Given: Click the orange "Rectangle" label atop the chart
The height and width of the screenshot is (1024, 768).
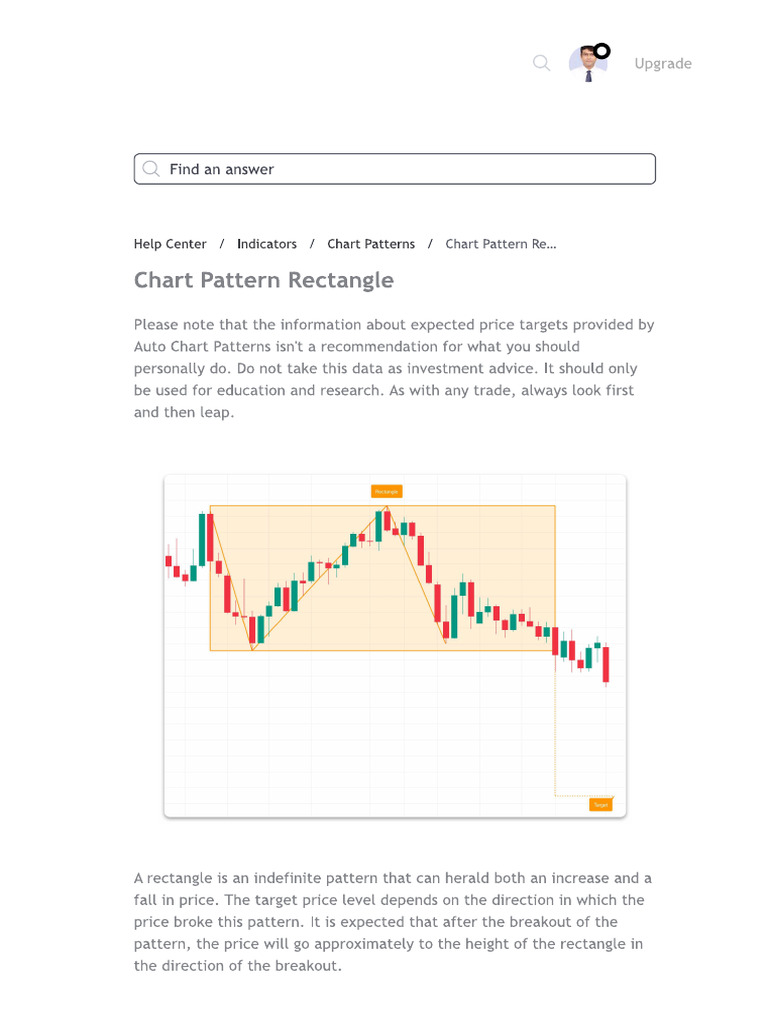Looking at the screenshot, I should point(386,491).
